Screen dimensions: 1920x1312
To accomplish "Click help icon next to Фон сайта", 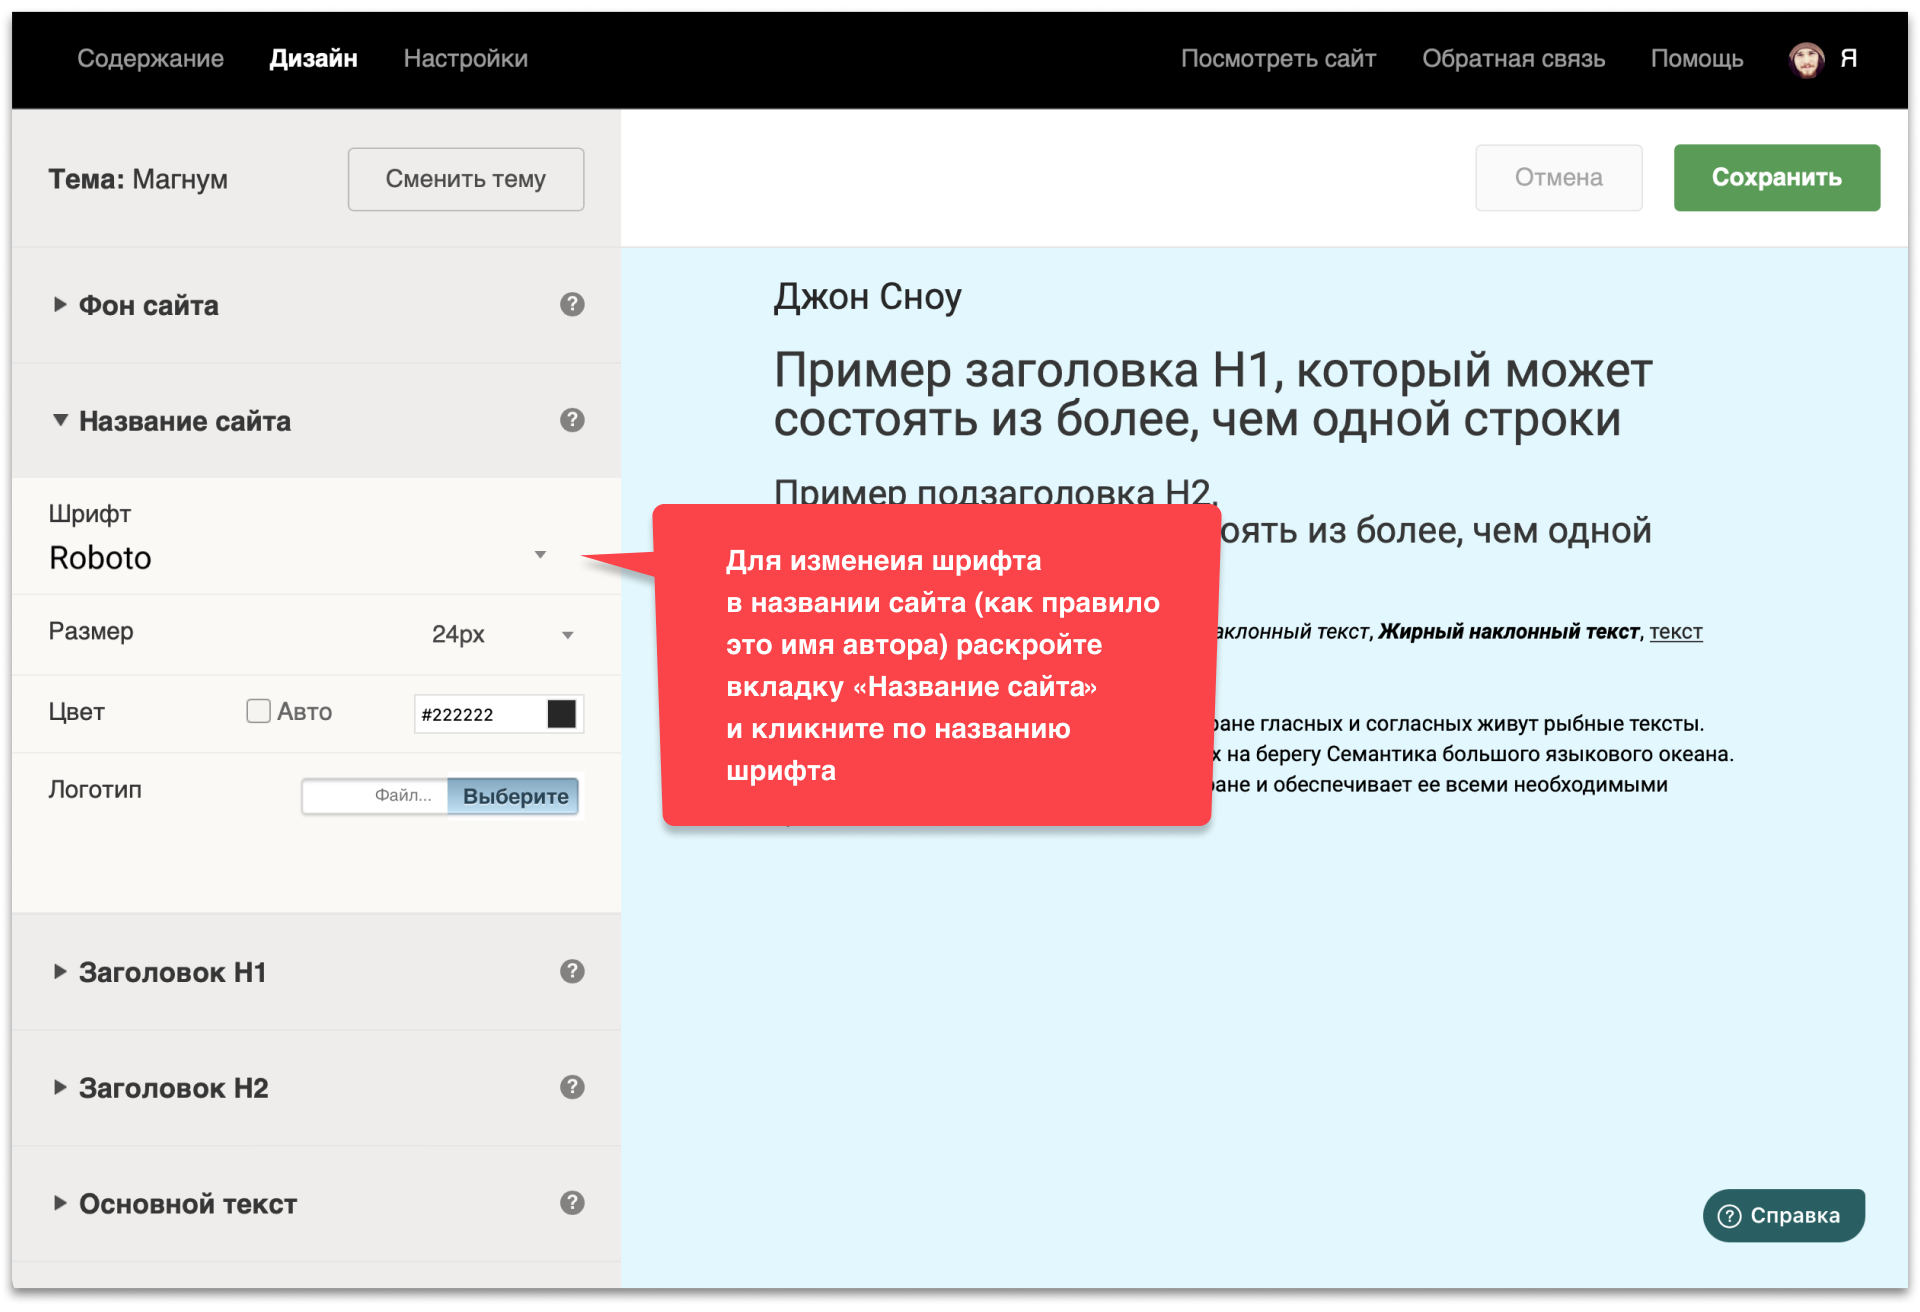I will (572, 304).
